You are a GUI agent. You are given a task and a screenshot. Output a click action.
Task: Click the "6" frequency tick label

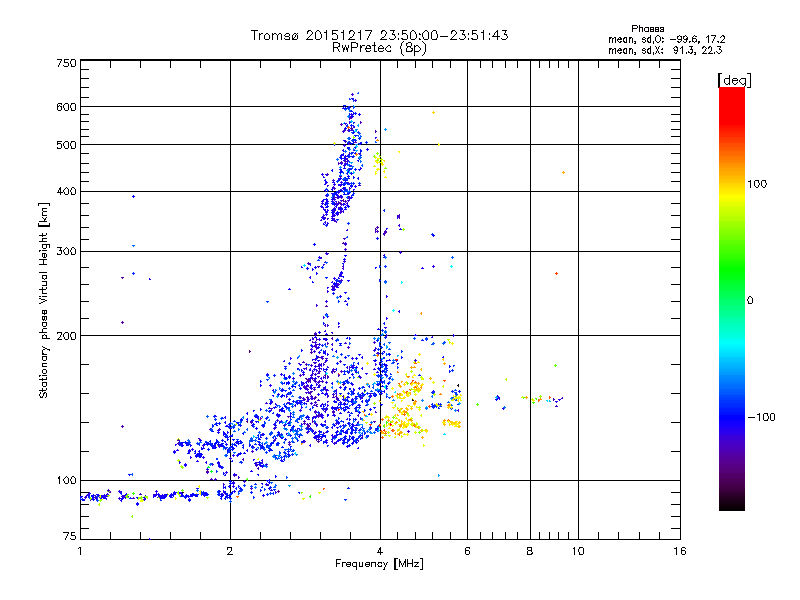pyautogui.click(x=467, y=551)
